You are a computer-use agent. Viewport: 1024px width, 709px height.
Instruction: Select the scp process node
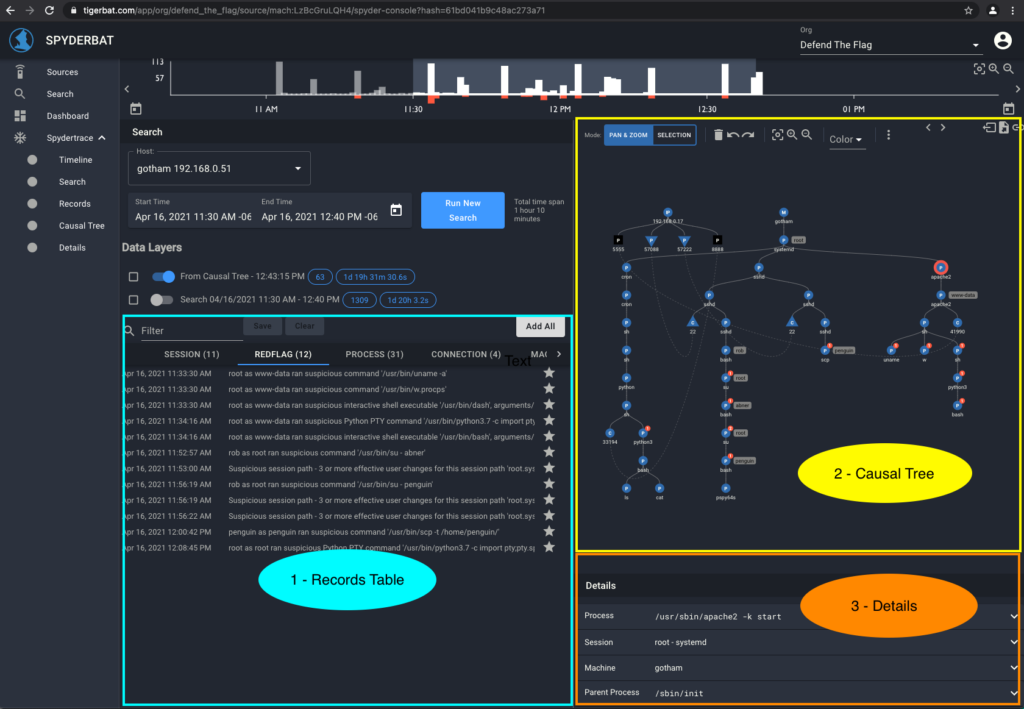[825, 351]
